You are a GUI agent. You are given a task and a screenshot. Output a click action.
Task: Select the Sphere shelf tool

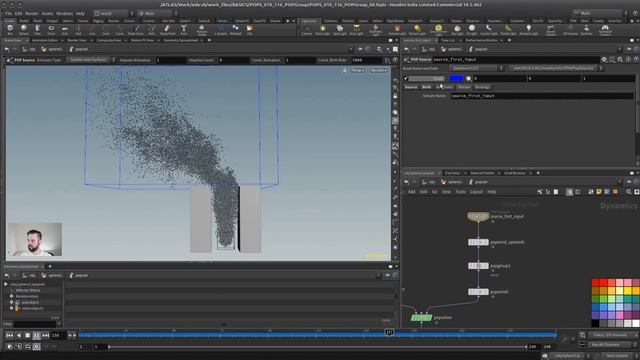pyautogui.click(x=24, y=29)
